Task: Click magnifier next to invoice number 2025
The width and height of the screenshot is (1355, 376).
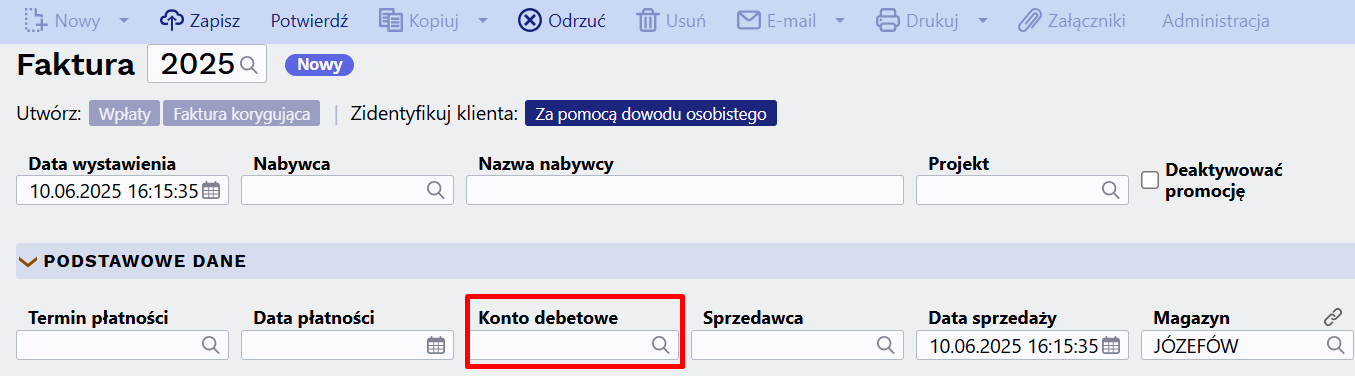Action: coord(249,65)
